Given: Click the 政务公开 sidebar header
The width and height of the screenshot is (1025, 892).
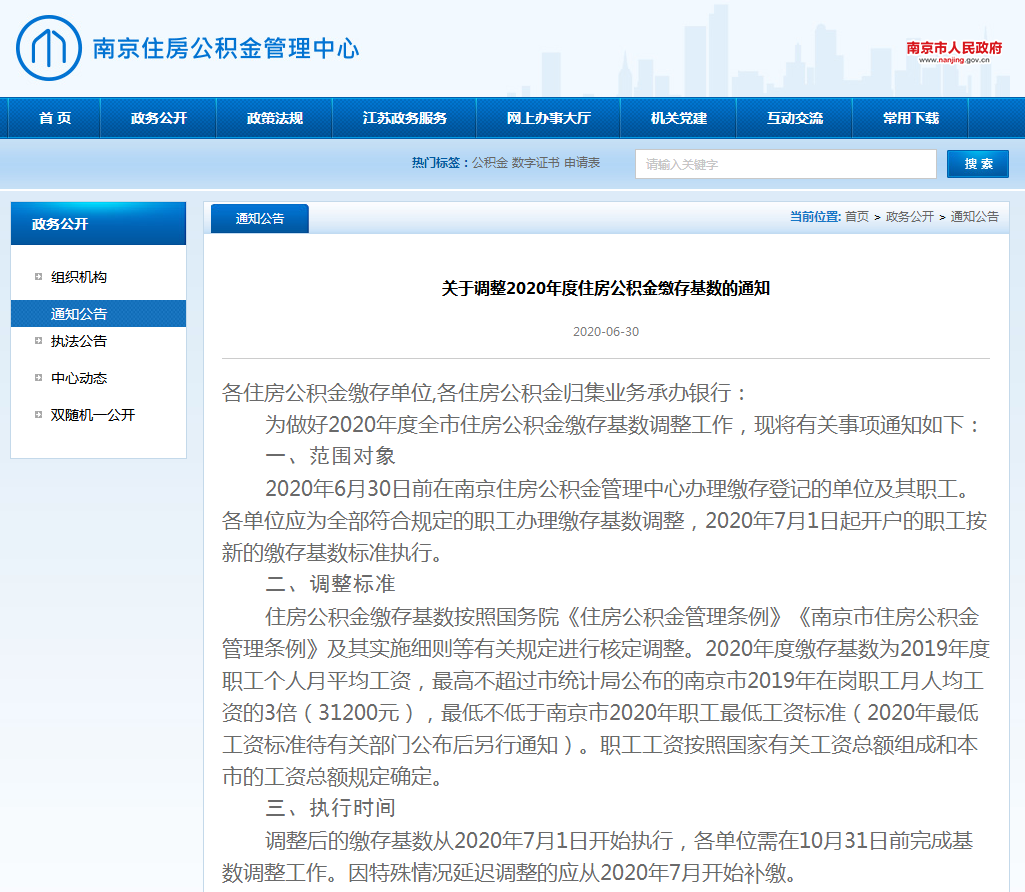Looking at the screenshot, I should (x=98, y=223).
